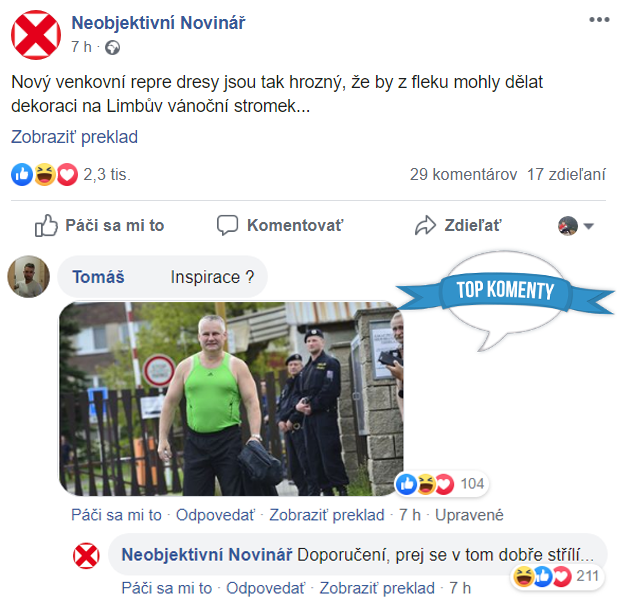
Task: Share the post with Zdieľať arrow
Action: point(458,225)
